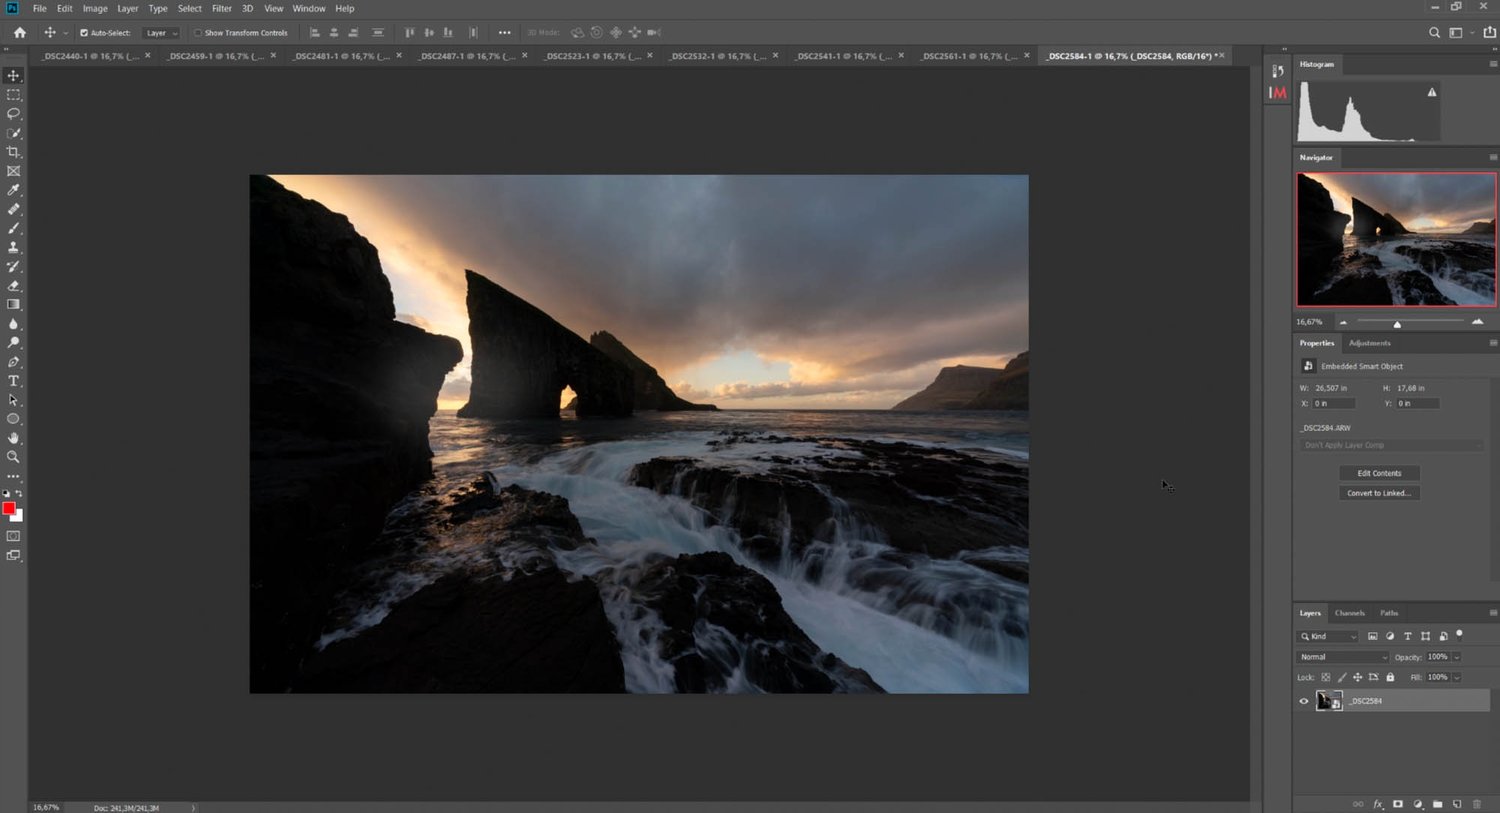Open the layer Opacity dropdown arrow
1500x813 pixels.
(1457, 657)
